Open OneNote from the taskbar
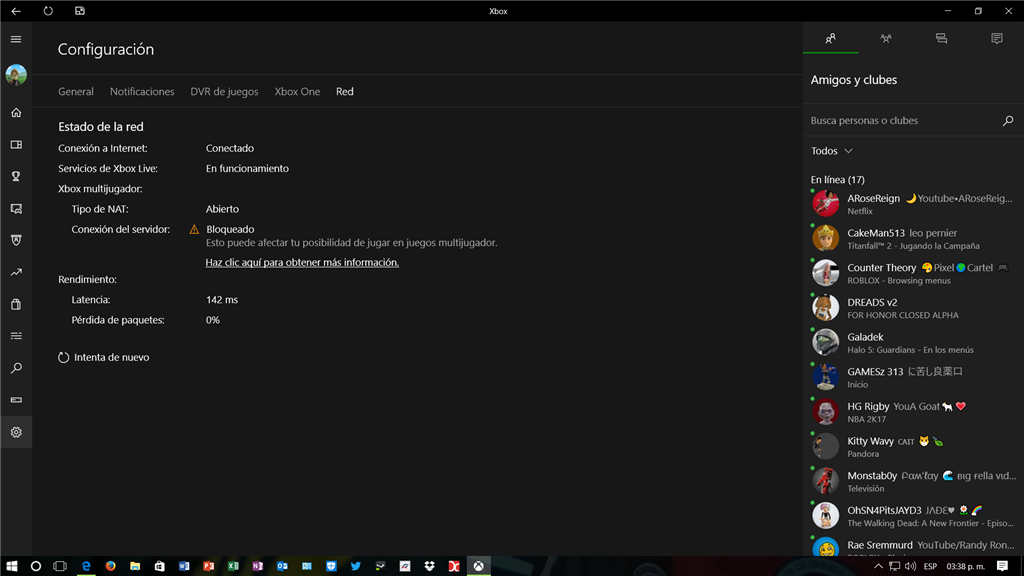The width and height of the screenshot is (1024, 576). coord(257,566)
